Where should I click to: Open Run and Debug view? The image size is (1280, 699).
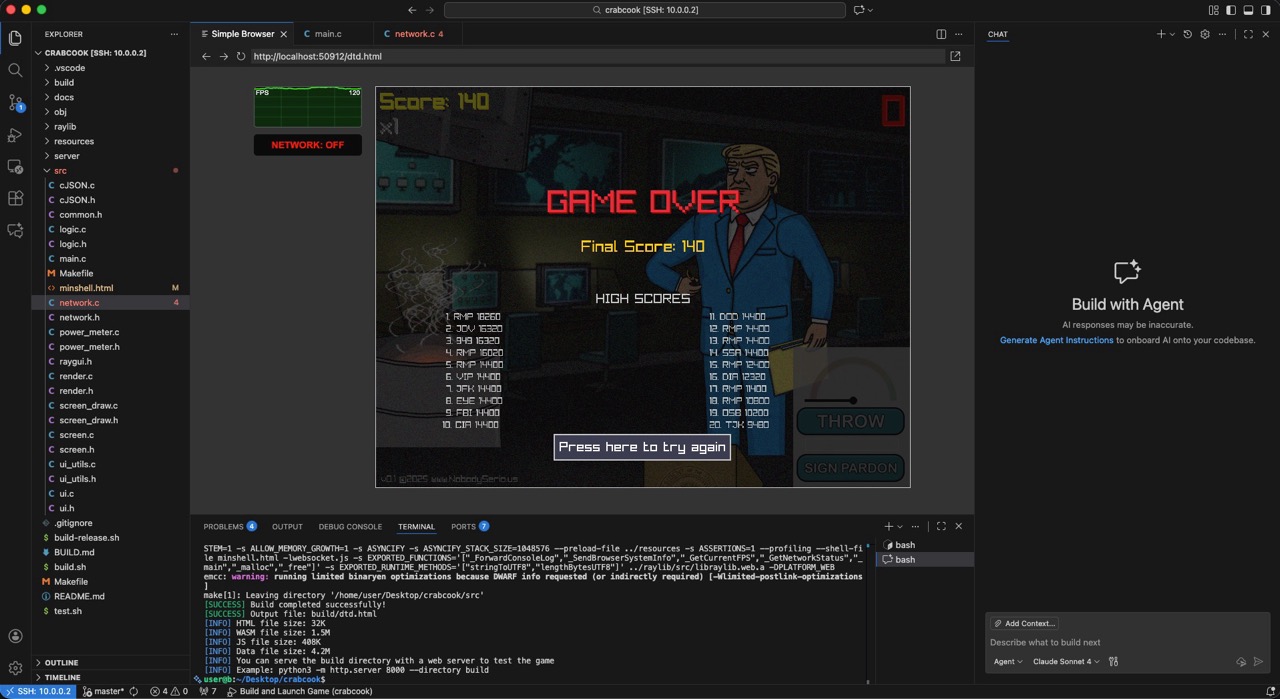[15, 134]
